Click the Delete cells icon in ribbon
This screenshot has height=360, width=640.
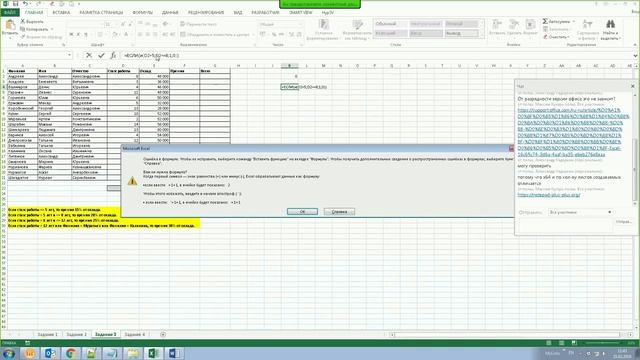click(514, 24)
